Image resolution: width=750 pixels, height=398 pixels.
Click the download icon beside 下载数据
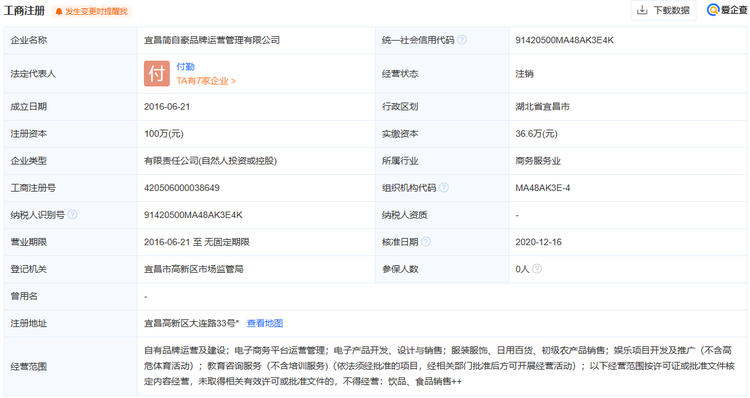[x=642, y=10]
